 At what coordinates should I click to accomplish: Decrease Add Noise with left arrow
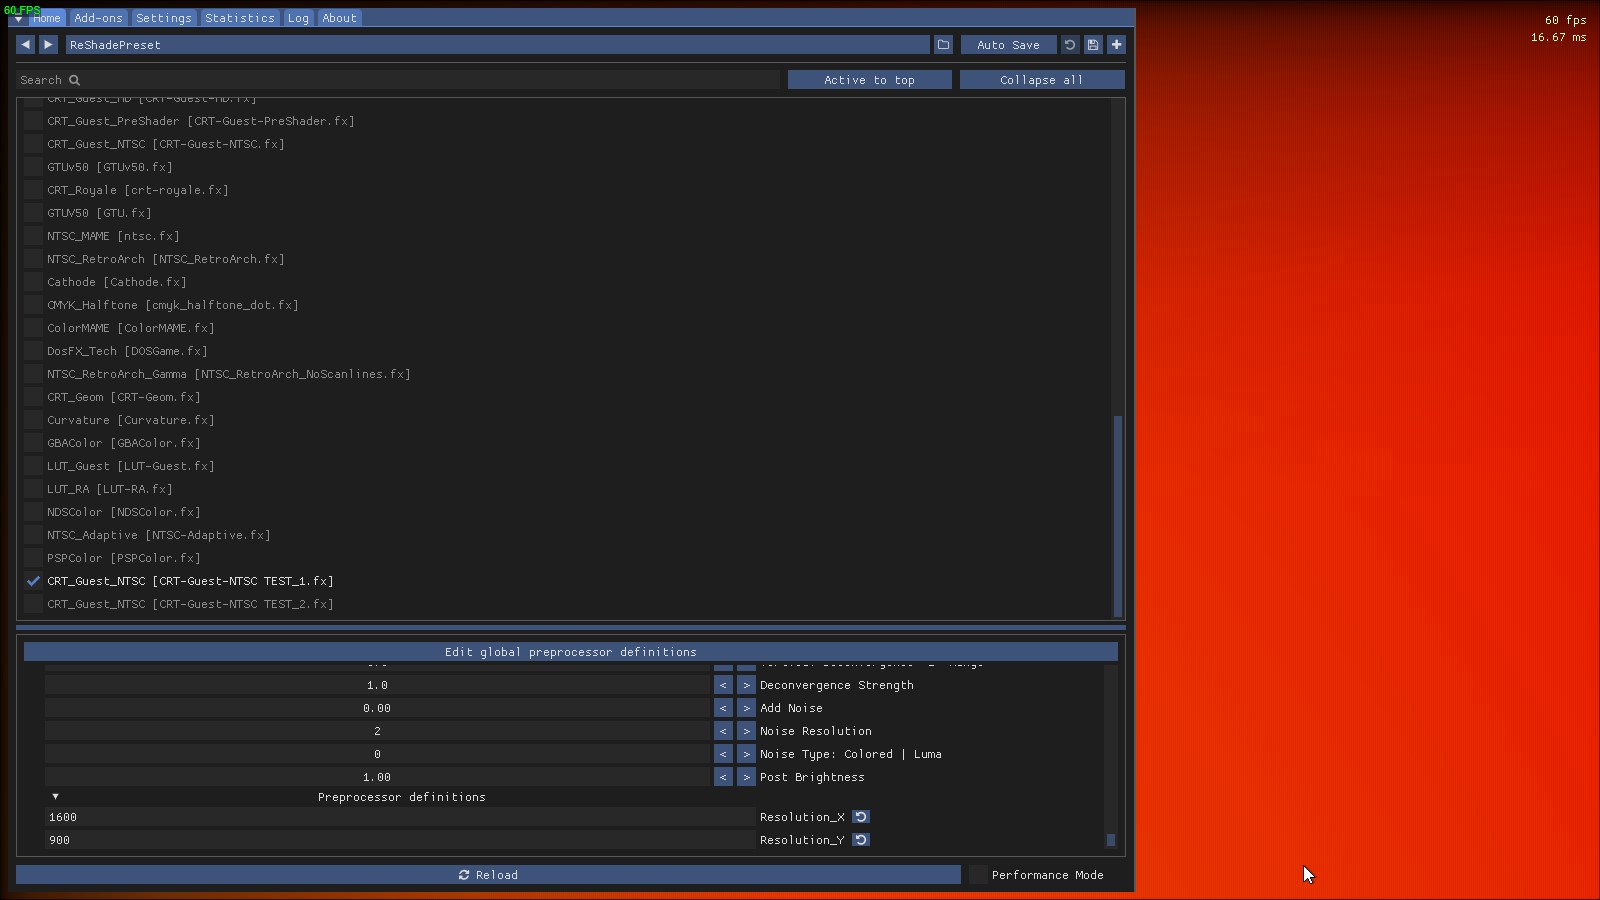click(723, 708)
